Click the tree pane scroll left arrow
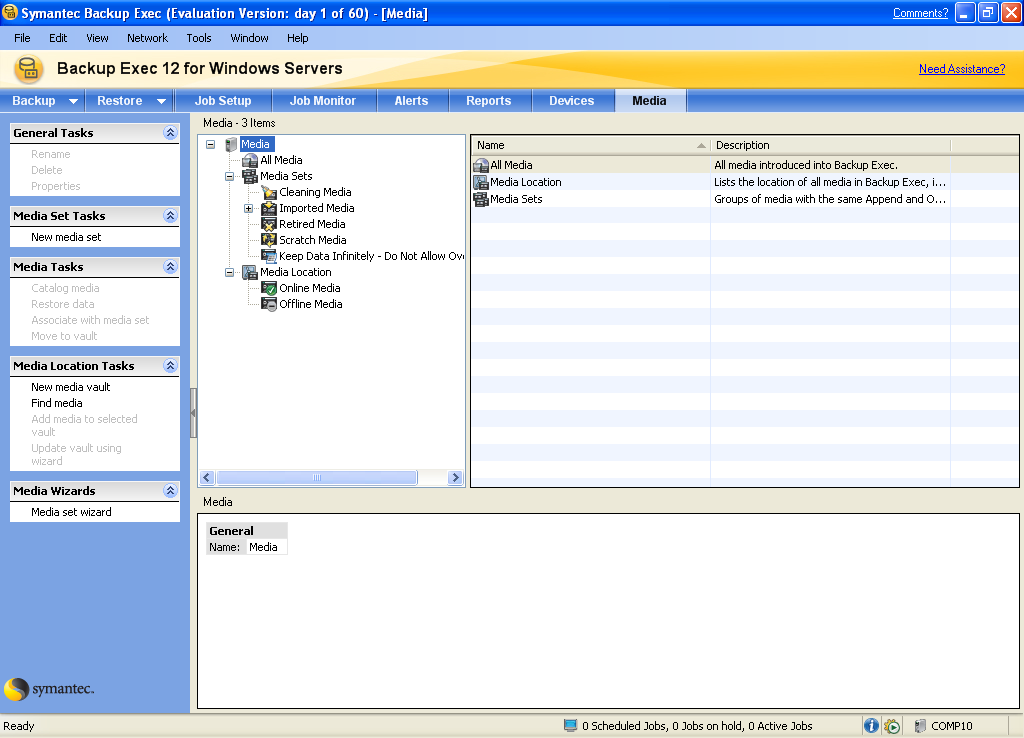The width and height of the screenshot is (1024, 738). coord(207,477)
